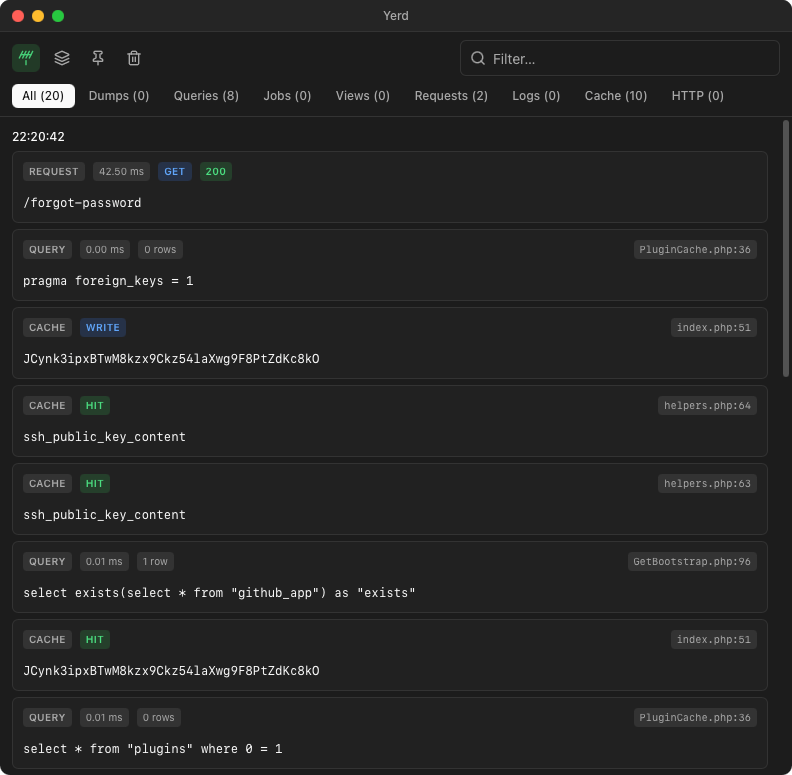
Task: Switch to the Dumps (0) tab
Action: 119,96
